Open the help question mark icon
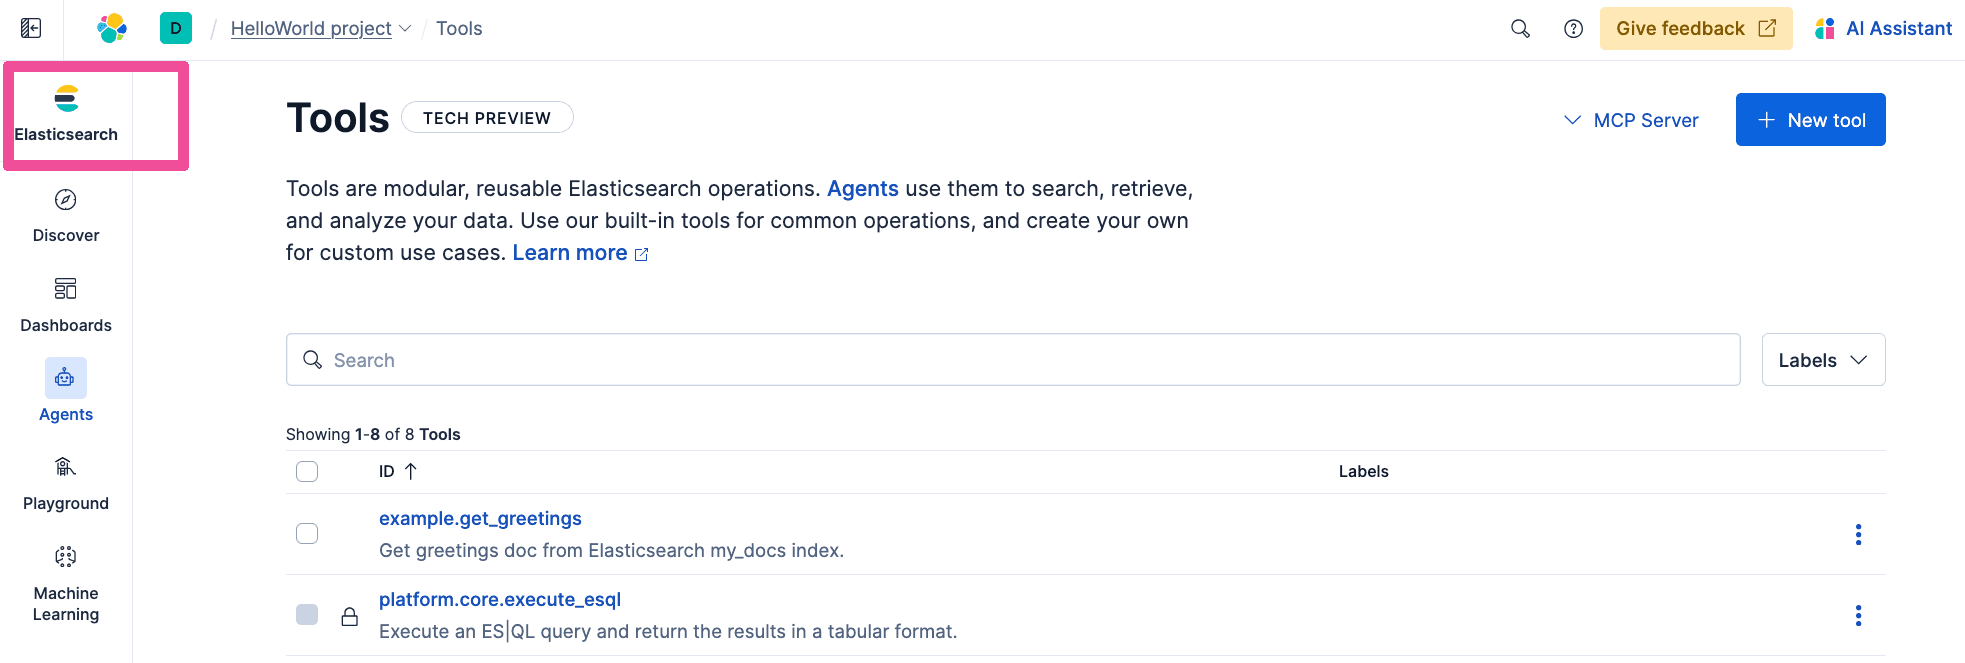The image size is (1965, 663). coord(1573,28)
